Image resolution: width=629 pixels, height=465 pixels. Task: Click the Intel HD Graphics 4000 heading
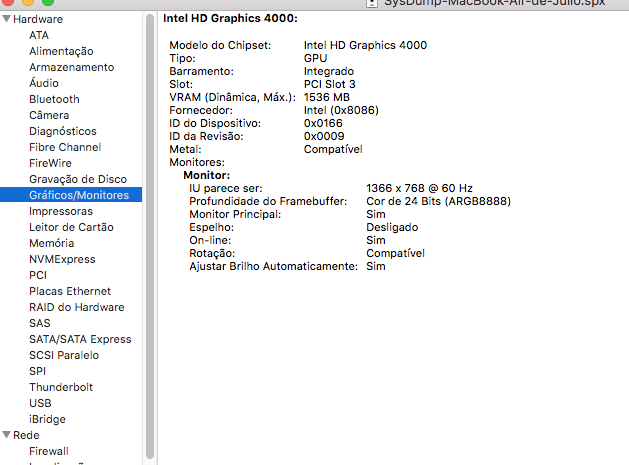point(229,19)
